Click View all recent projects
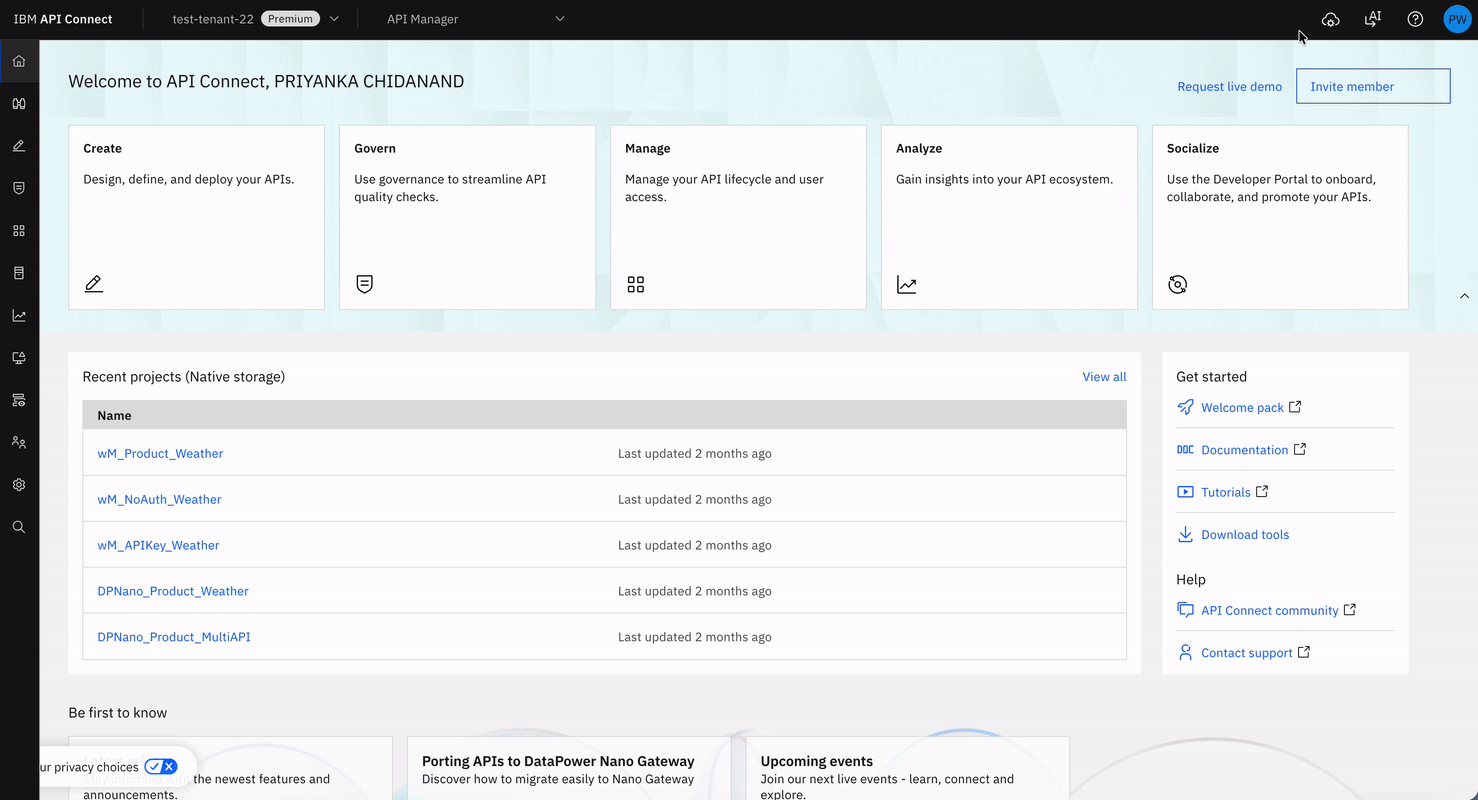 click(1104, 377)
